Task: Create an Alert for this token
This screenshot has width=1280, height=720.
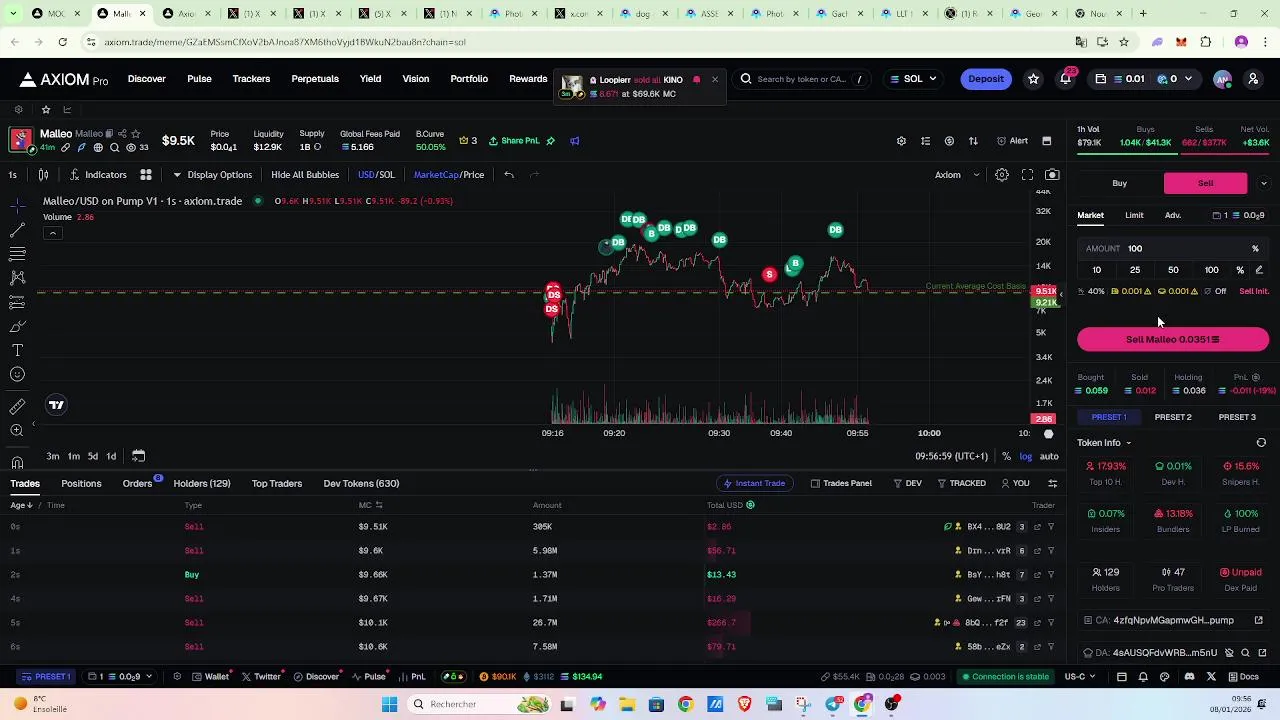Action: coord(1013,141)
